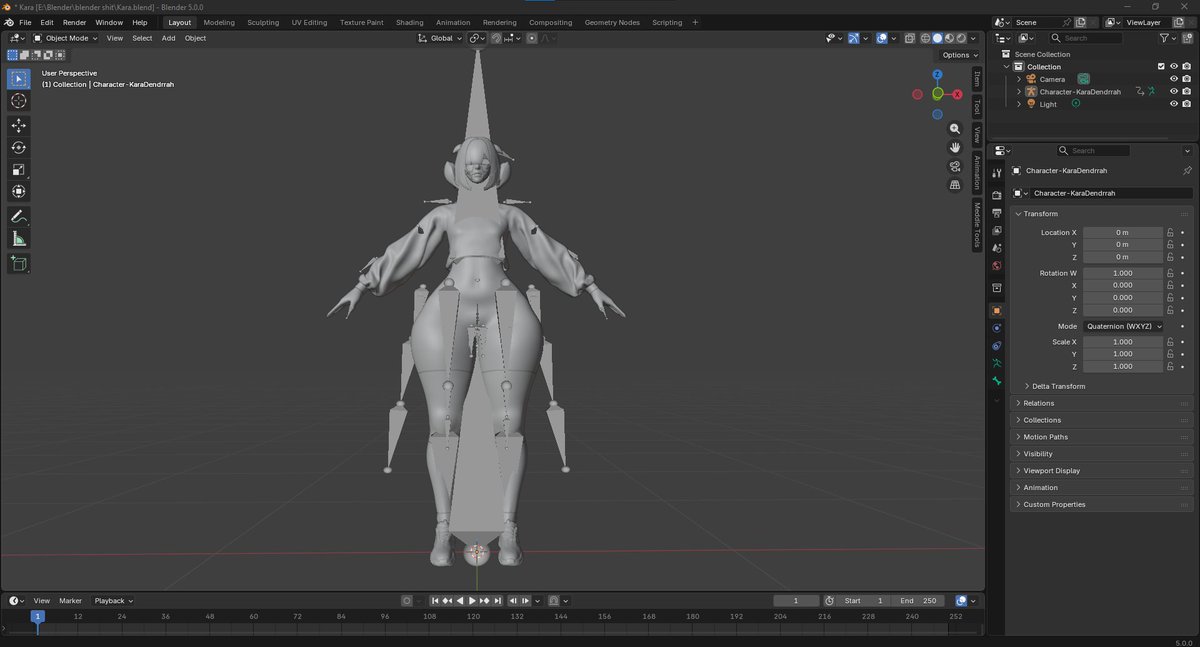Switch to Solid viewport shading

pos(937,38)
